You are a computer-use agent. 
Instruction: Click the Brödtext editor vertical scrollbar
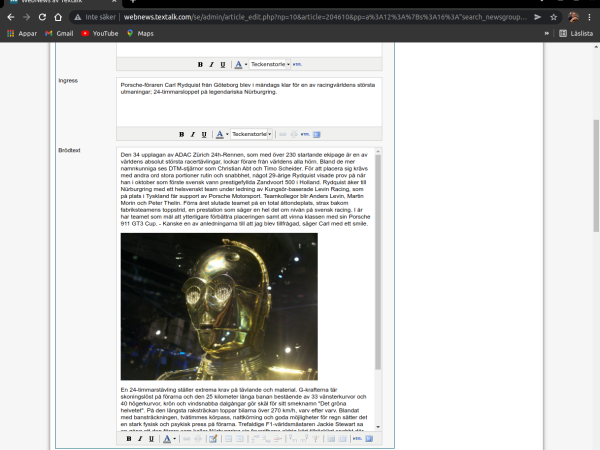[378, 262]
